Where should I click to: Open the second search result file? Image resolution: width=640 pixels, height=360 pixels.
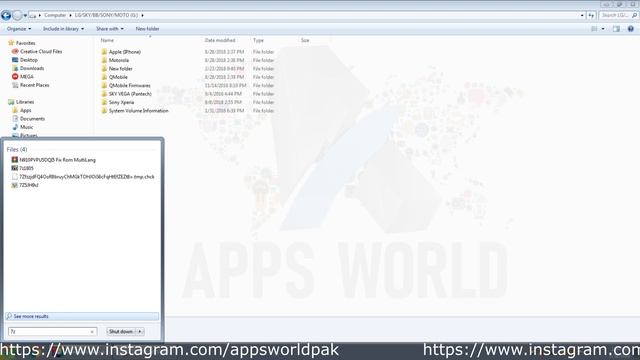pos(23,168)
